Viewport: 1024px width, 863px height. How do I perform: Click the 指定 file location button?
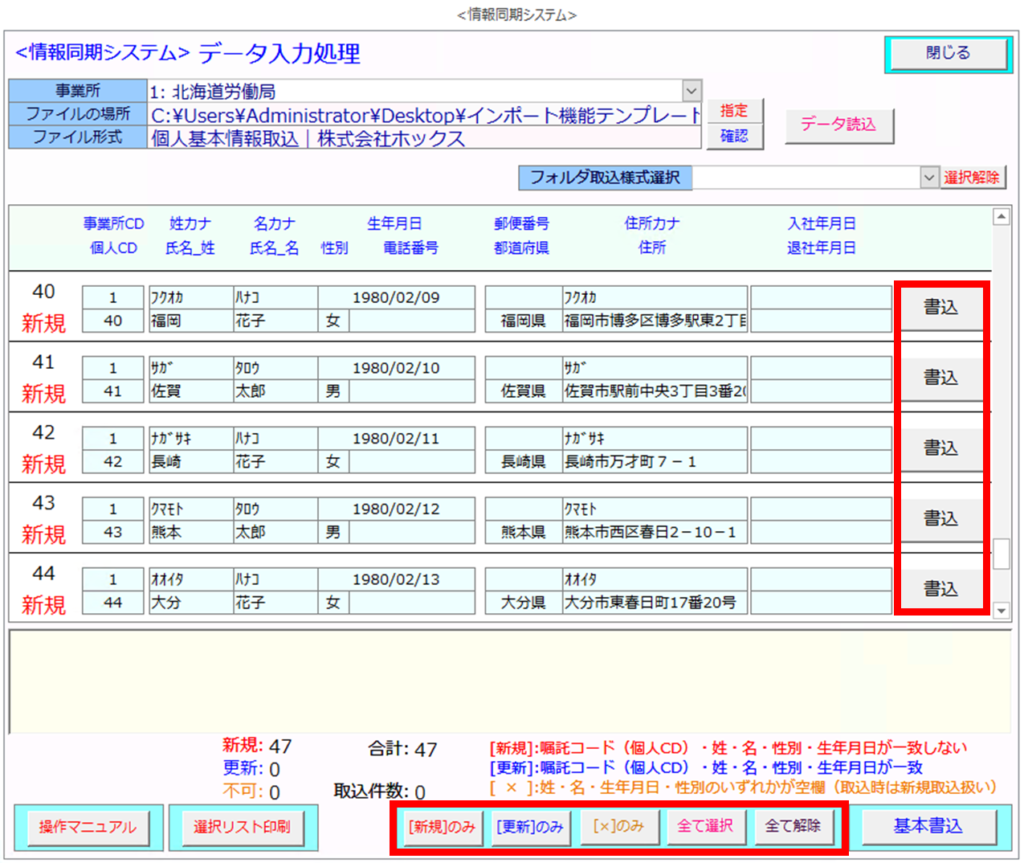[x=734, y=111]
